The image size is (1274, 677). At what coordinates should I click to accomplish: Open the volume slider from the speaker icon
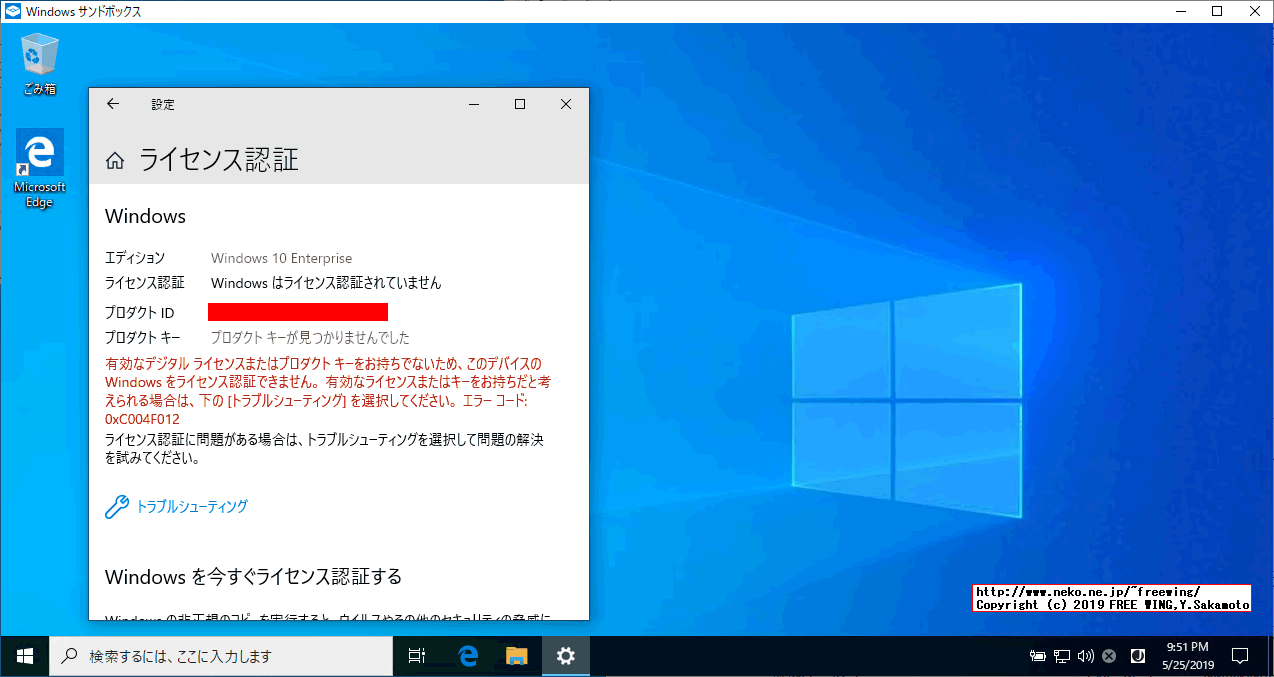(1085, 655)
